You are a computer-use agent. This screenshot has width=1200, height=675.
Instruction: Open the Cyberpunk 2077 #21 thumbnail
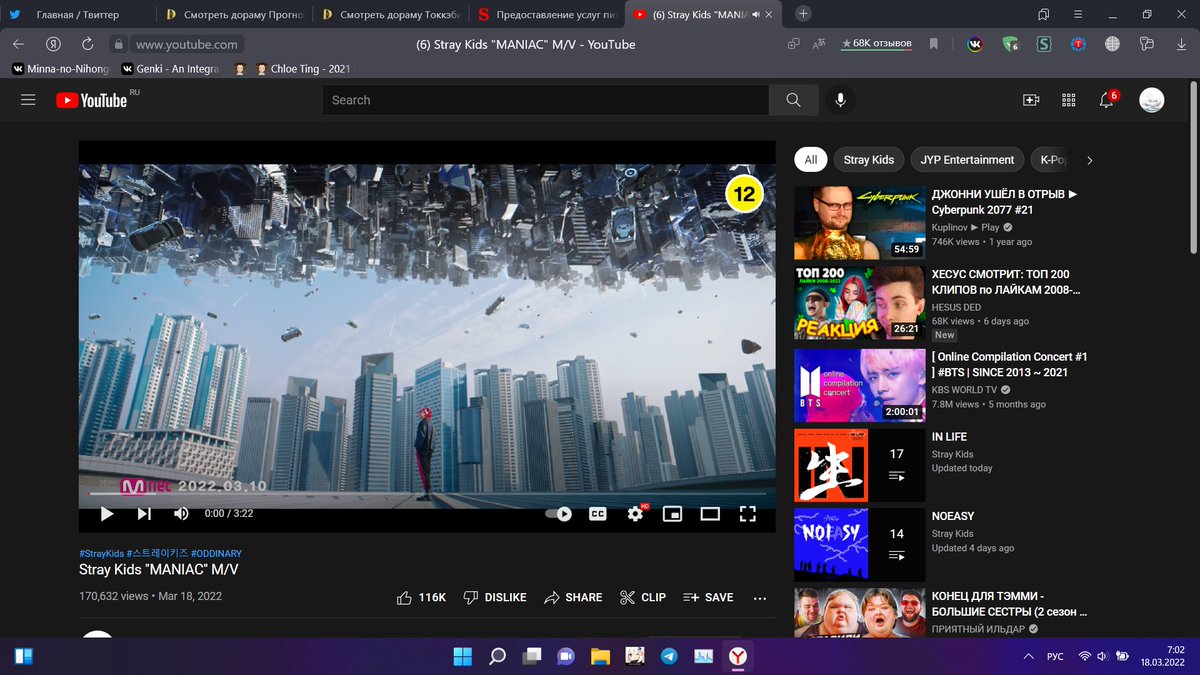[x=859, y=223]
